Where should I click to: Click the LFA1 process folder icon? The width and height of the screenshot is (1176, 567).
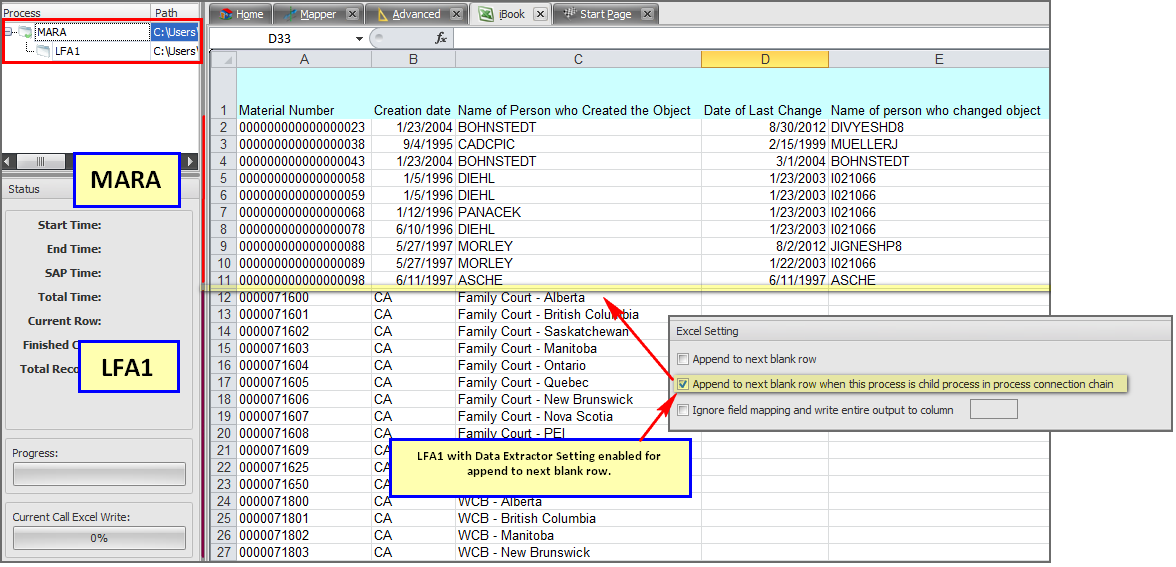pyautogui.click(x=43, y=51)
